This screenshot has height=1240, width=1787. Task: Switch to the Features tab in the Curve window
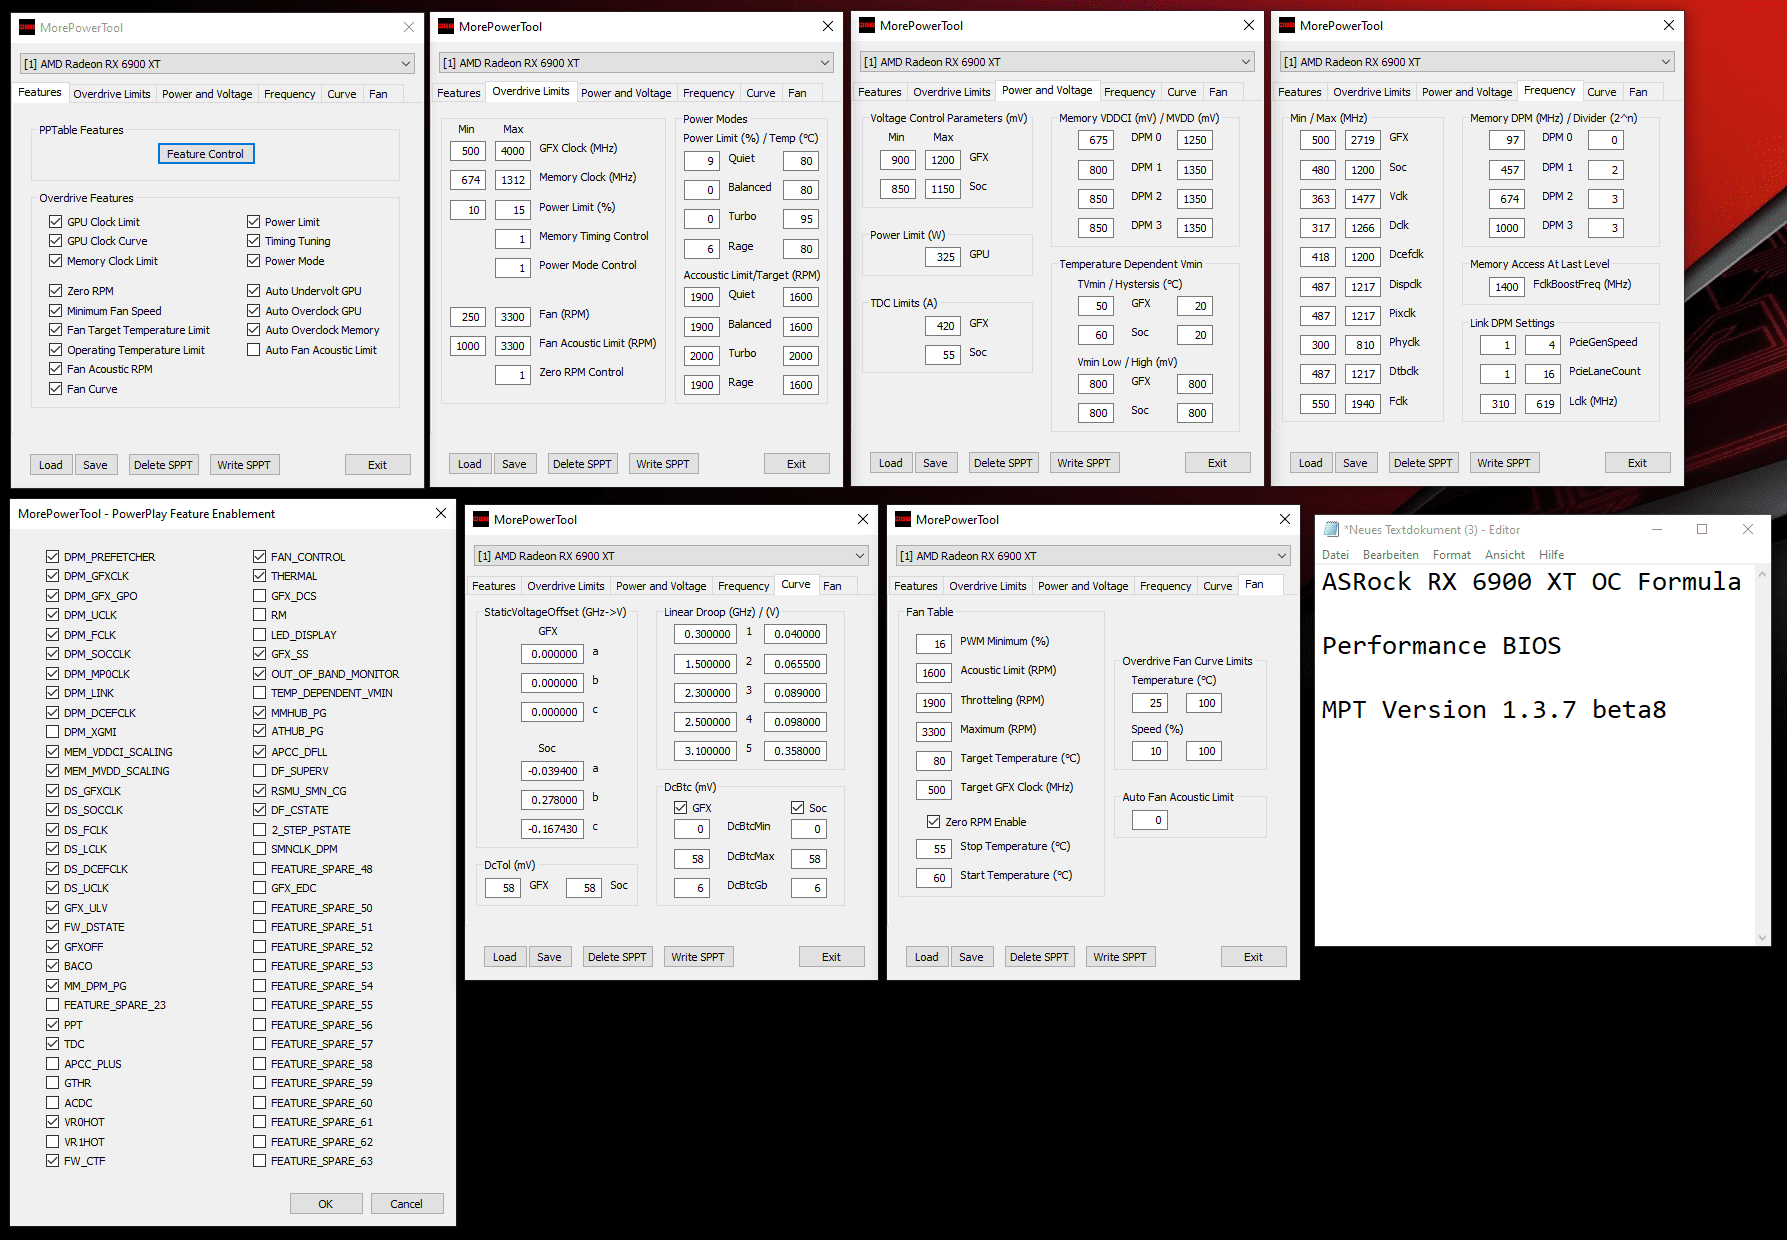click(x=494, y=586)
